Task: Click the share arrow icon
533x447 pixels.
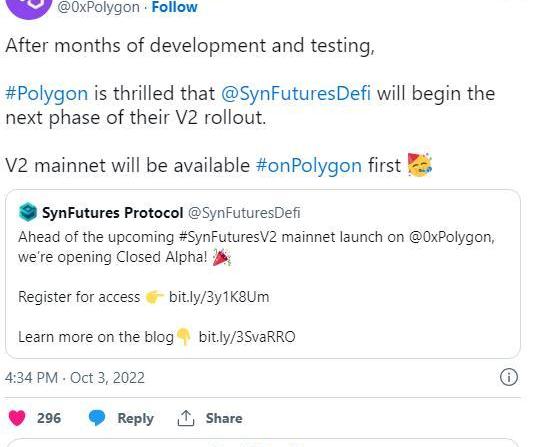Action: (186, 418)
